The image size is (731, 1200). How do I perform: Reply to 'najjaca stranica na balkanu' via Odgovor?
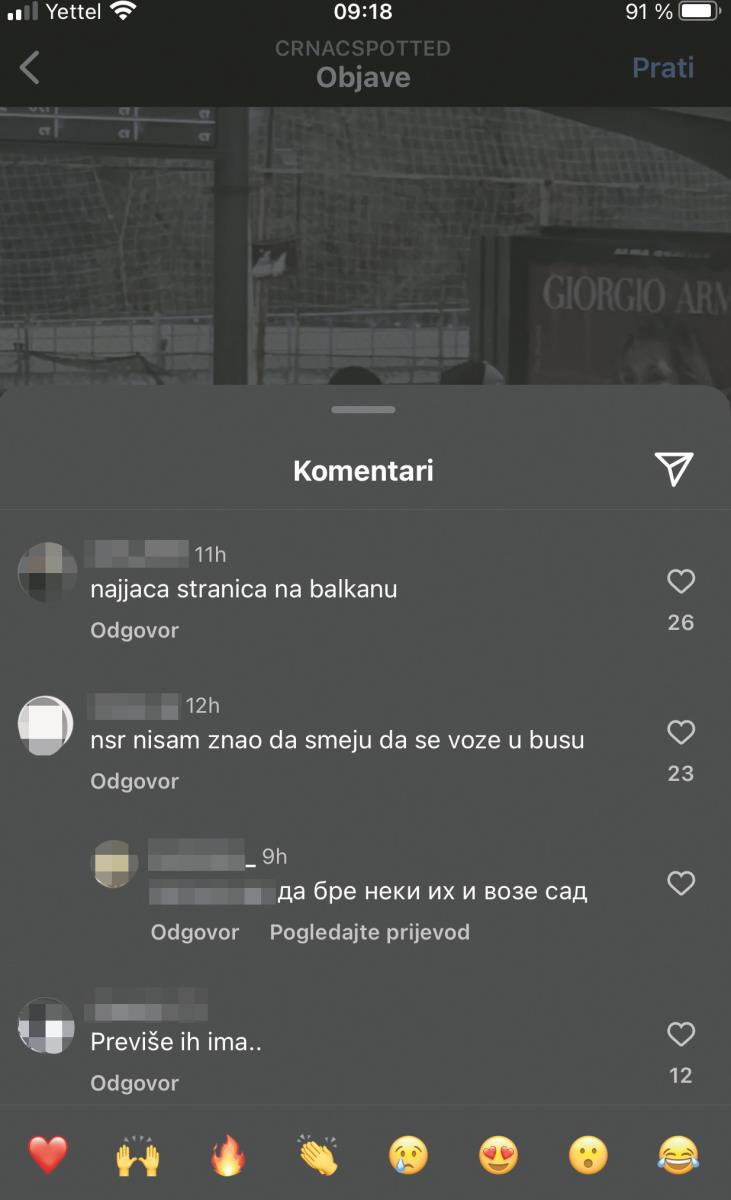click(135, 631)
